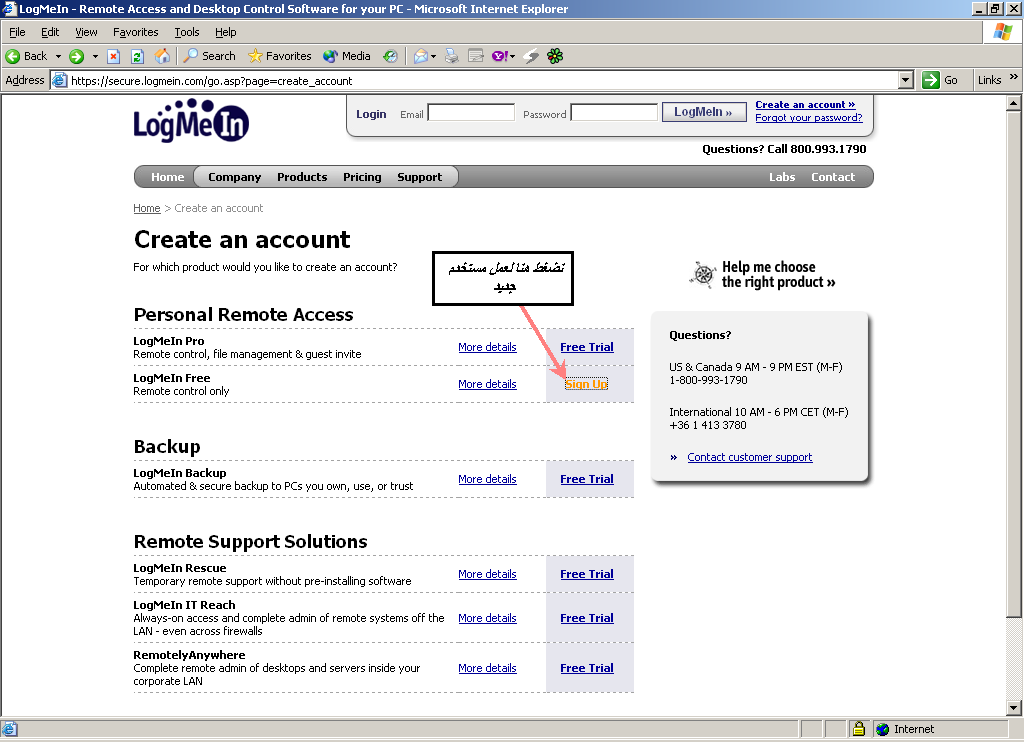
Task: Click the Internet Explorer icon in title bar
Action: pyautogui.click(x=9, y=8)
